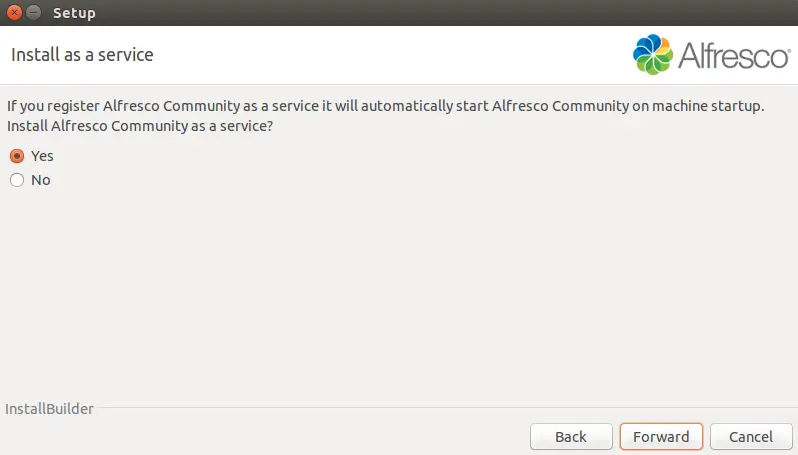Click "Install Alfresco Community as a service?" question
The width and height of the screenshot is (798, 455).
[140, 126]
